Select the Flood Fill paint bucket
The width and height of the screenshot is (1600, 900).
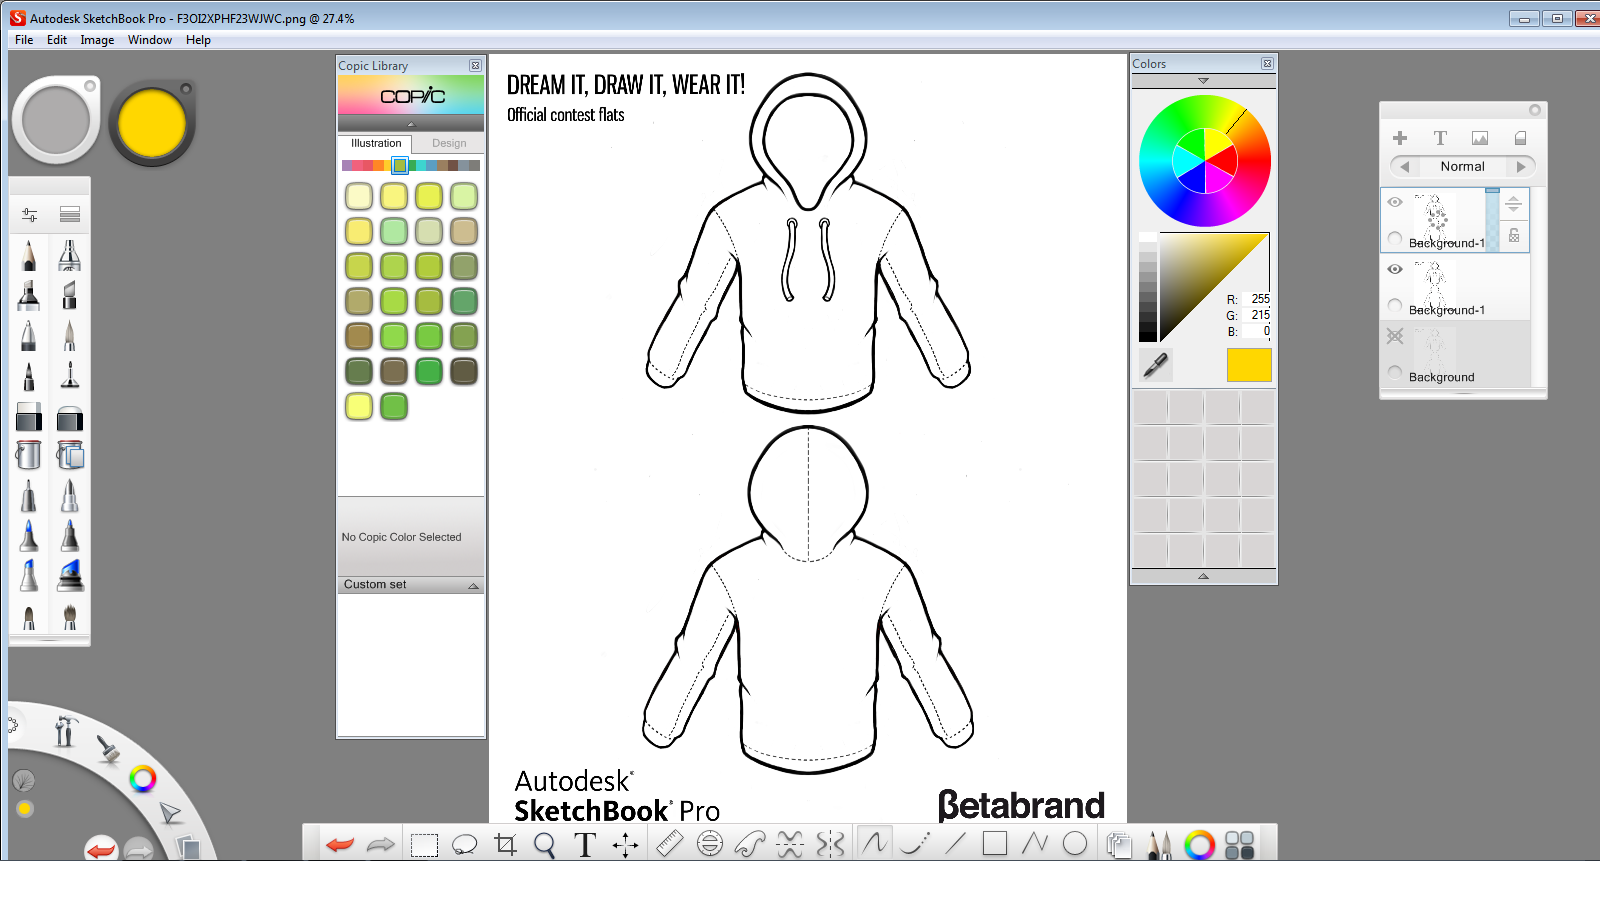(29, 455)
